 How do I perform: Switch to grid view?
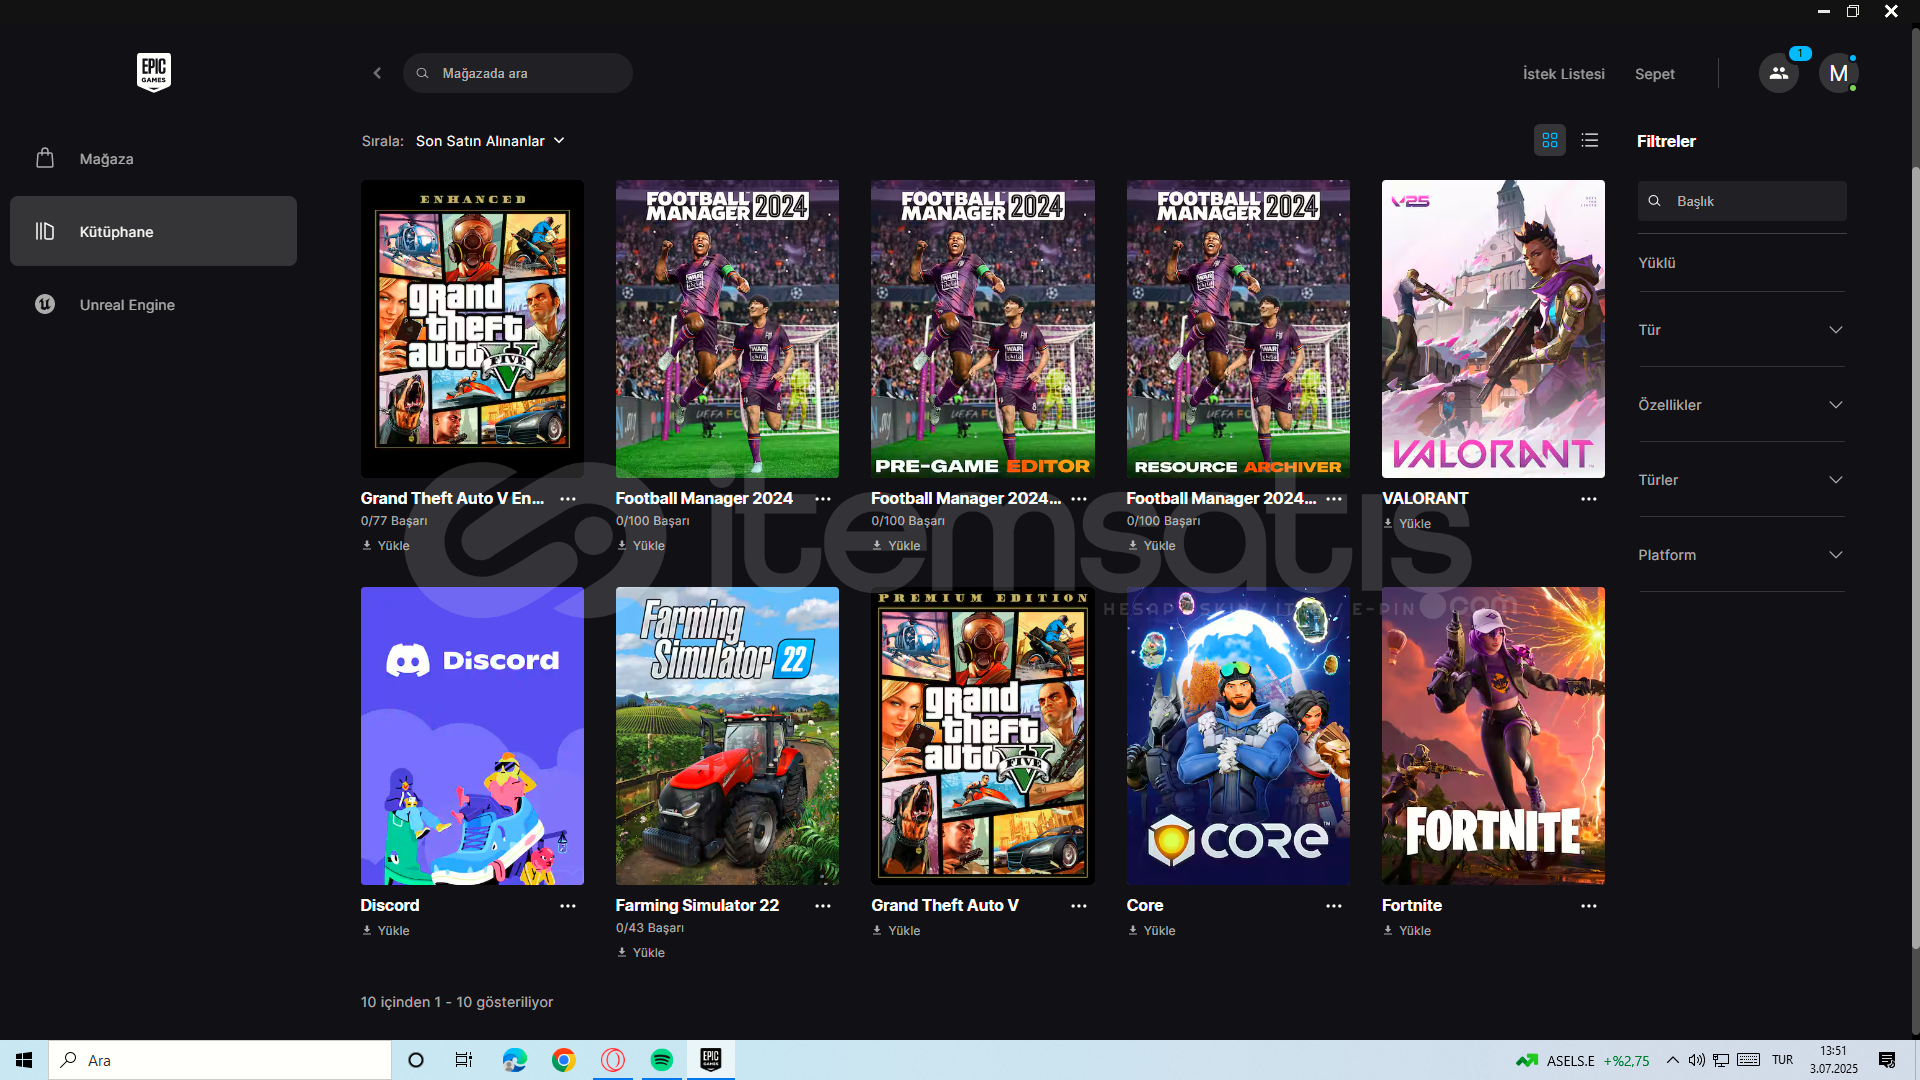[x=1550, y=140]
